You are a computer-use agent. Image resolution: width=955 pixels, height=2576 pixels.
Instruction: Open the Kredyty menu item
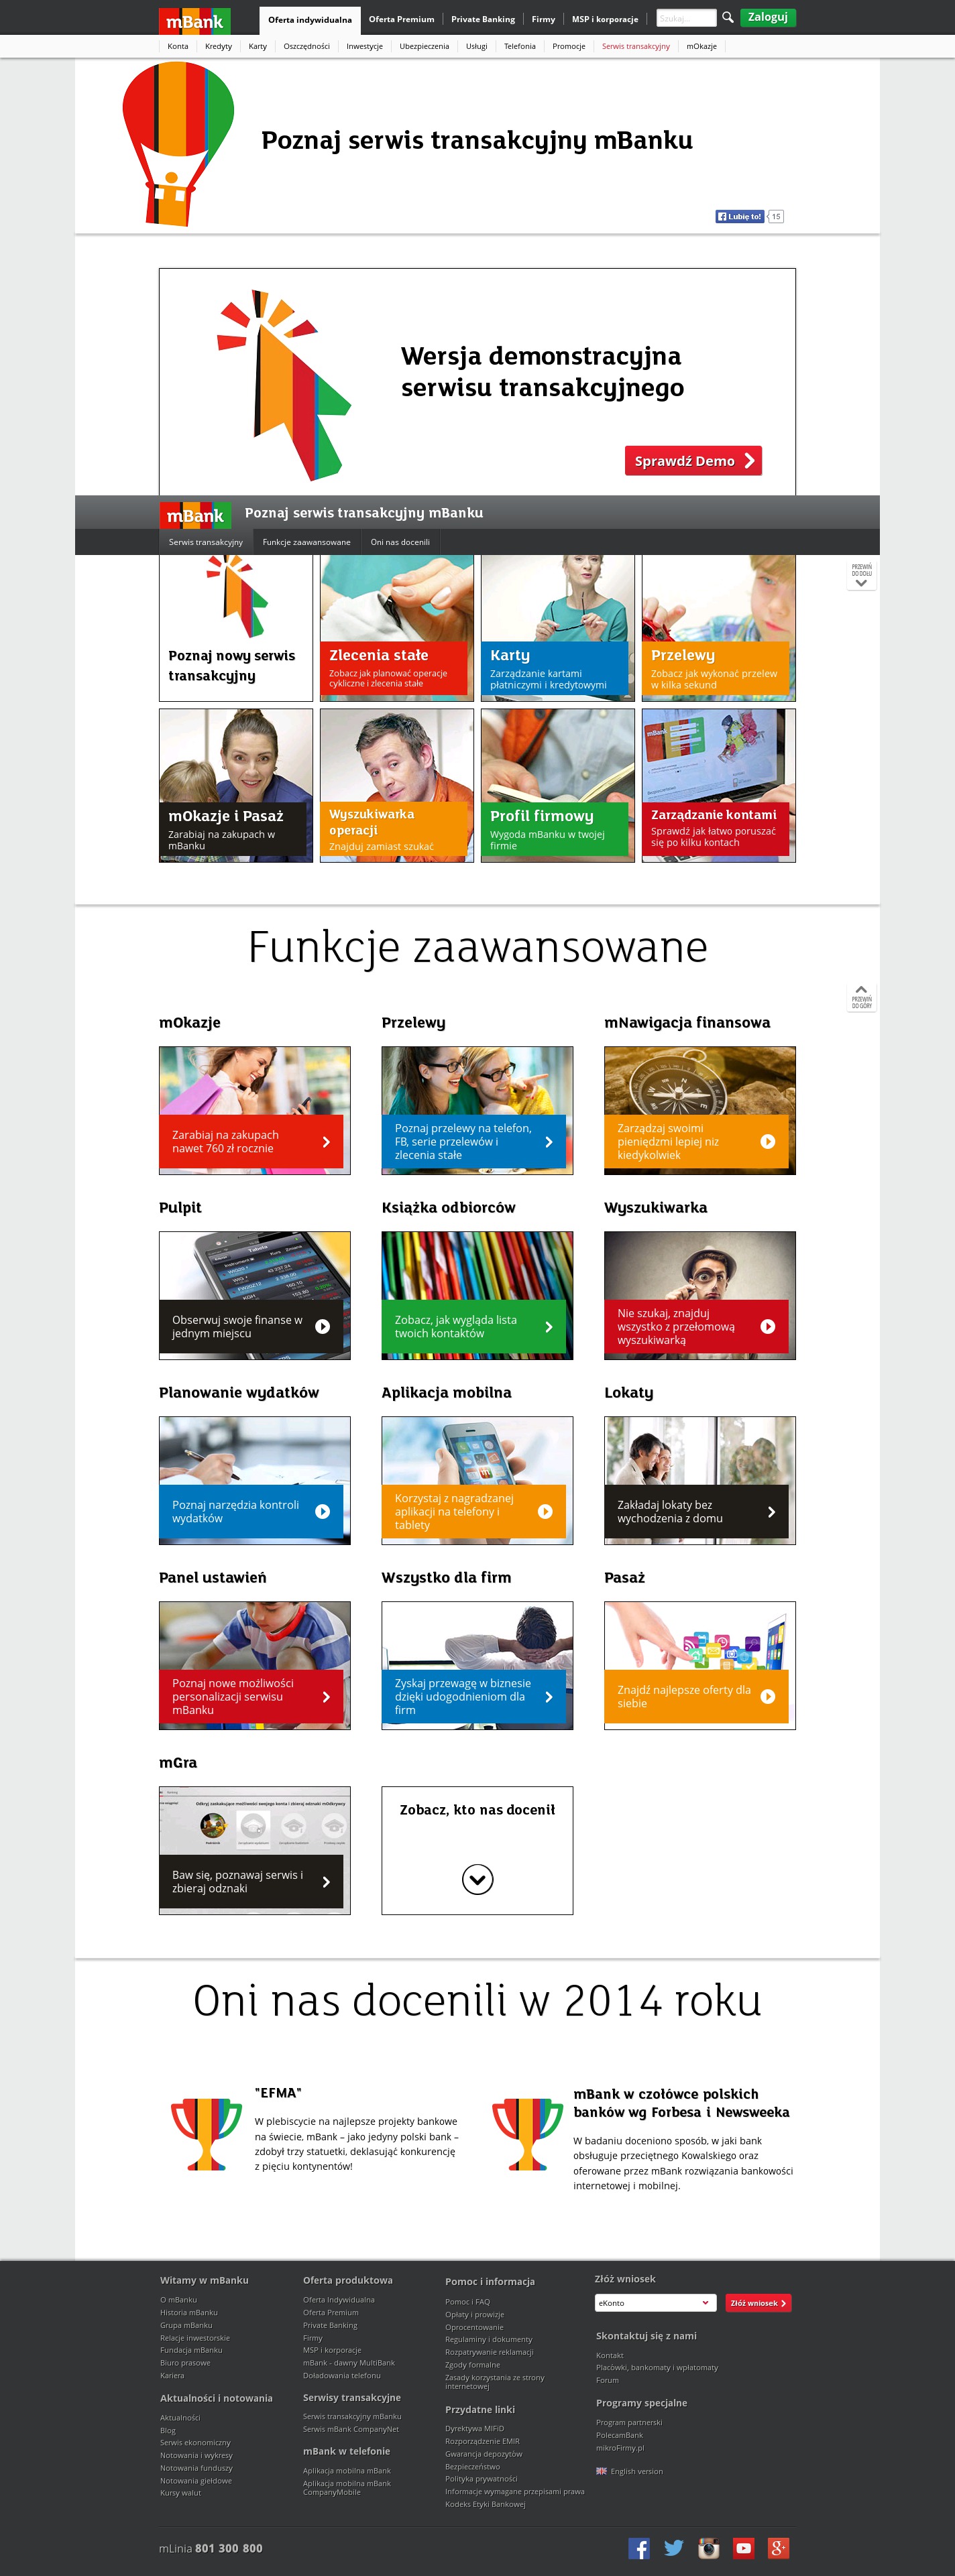[x=218, y=46]
